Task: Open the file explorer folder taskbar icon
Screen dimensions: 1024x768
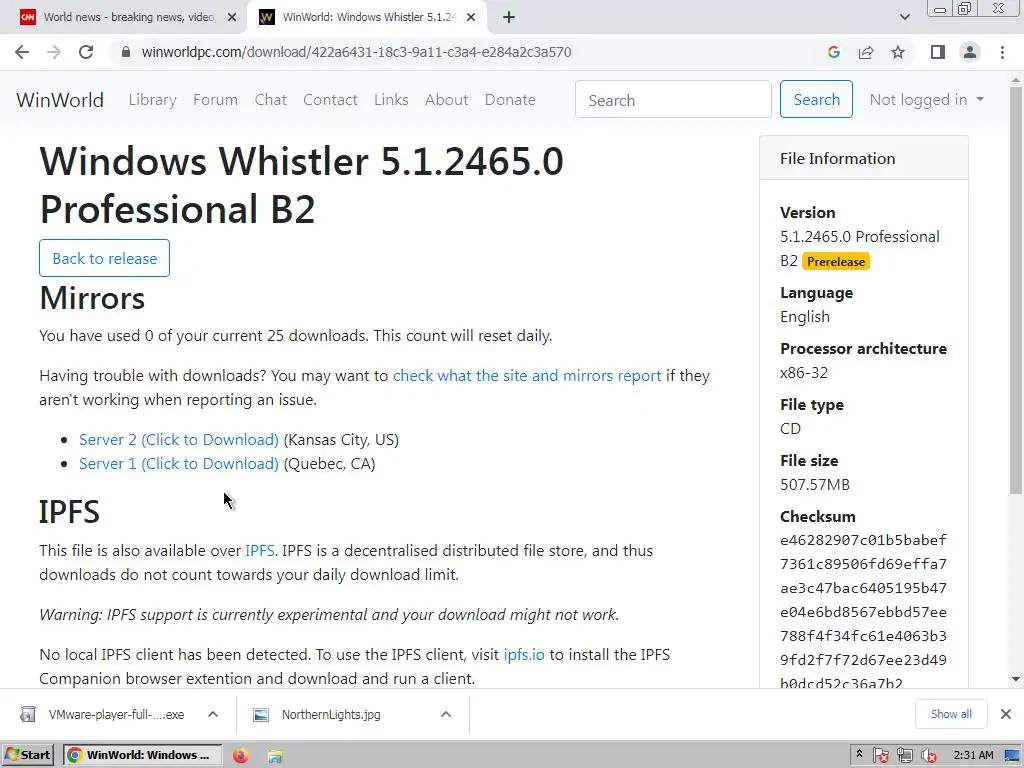Action: [275, 755]
